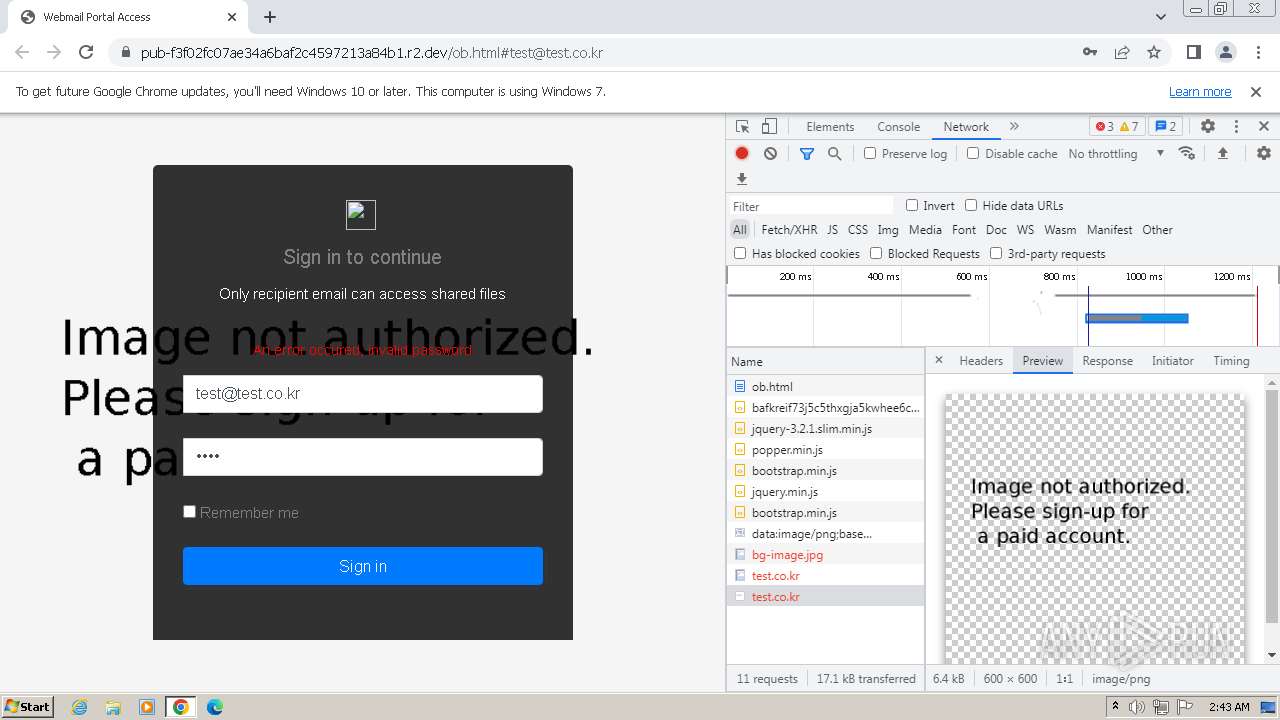The height and width of the screenshot is (720, 1280).
Task: Toggle Chrome side panel
Action: [1193, 52]
